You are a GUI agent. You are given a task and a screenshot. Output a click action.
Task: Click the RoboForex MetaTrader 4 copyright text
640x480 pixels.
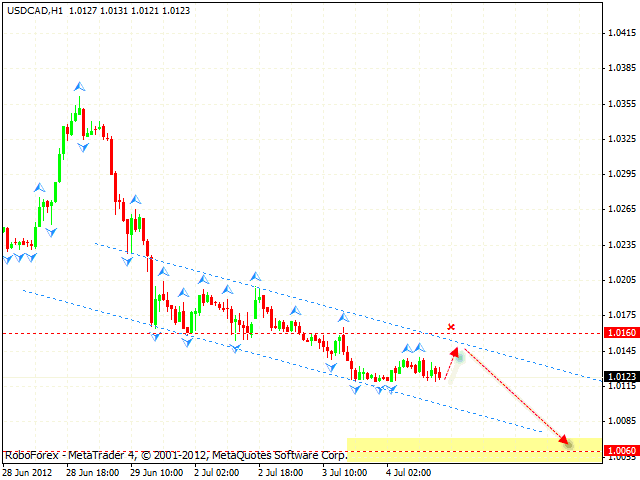pos(175,454)
